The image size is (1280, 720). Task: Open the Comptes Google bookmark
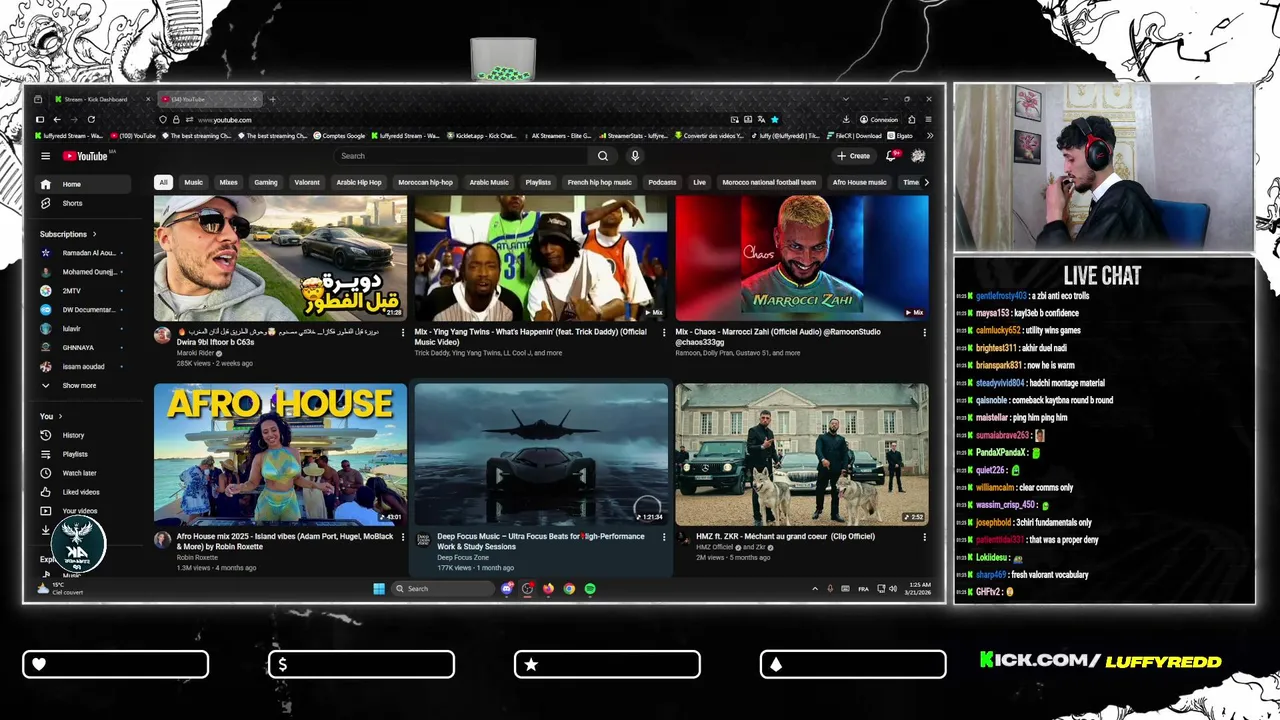click(339, 136)
